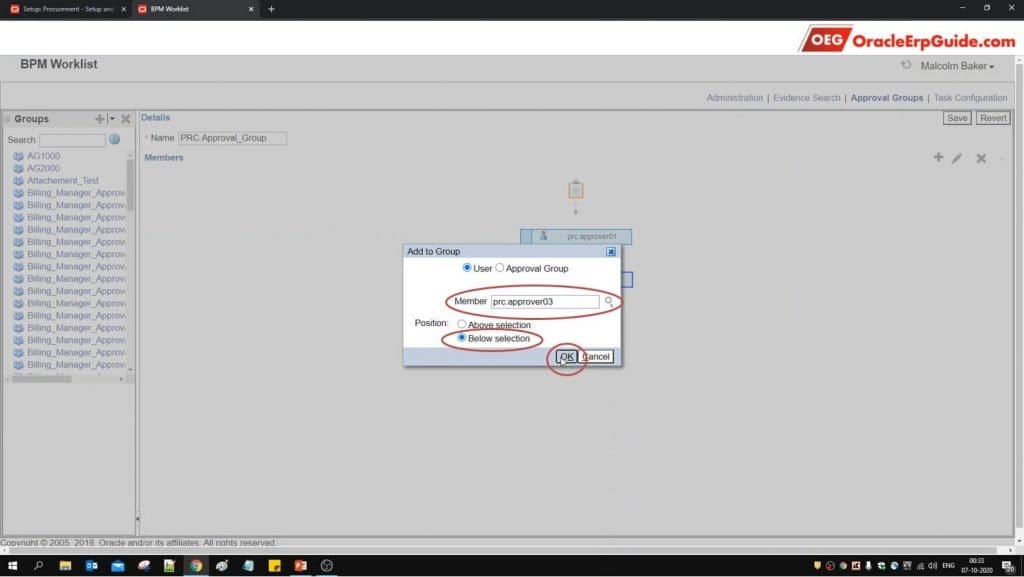This screenshot has height=577, width=1024.
Task: Open the Malcolm Baker user menu
Action: point(955,66)
